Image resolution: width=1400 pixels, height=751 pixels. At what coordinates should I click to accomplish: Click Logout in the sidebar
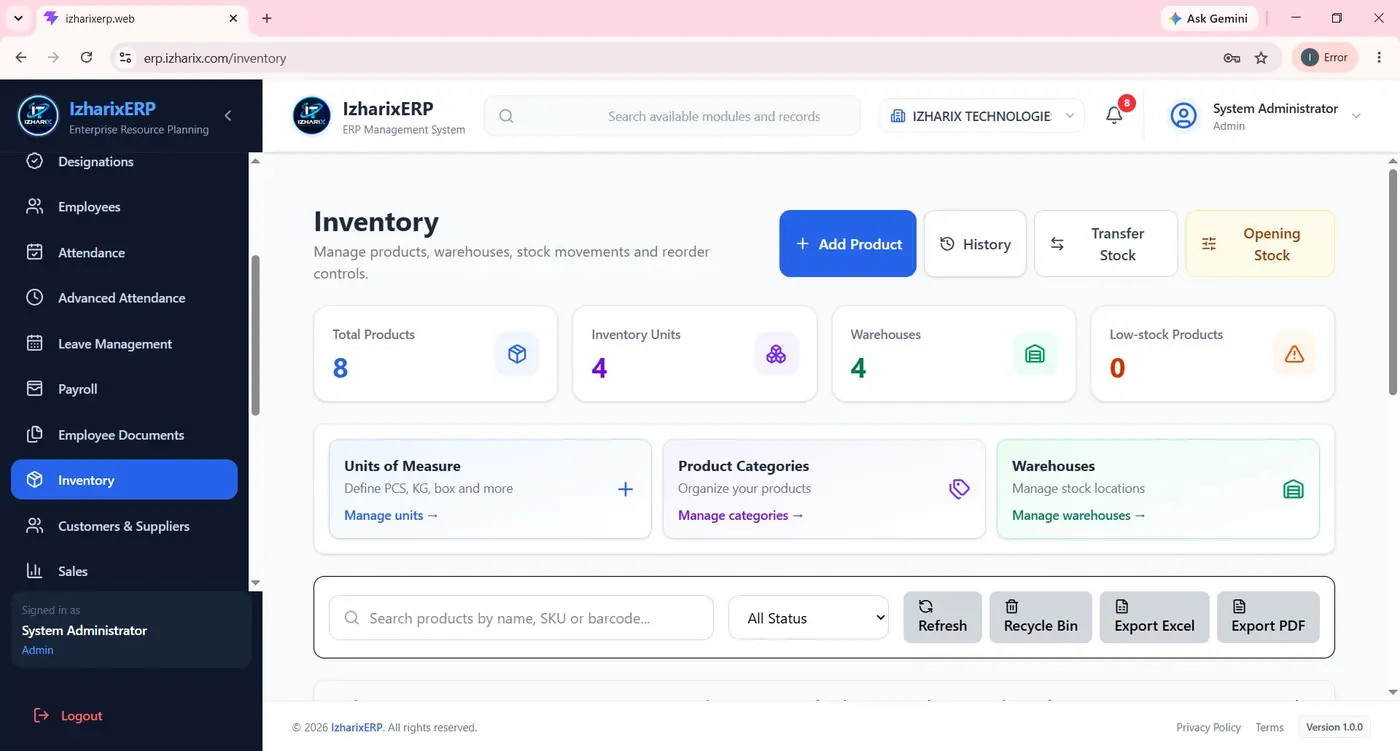click(68, 716)
